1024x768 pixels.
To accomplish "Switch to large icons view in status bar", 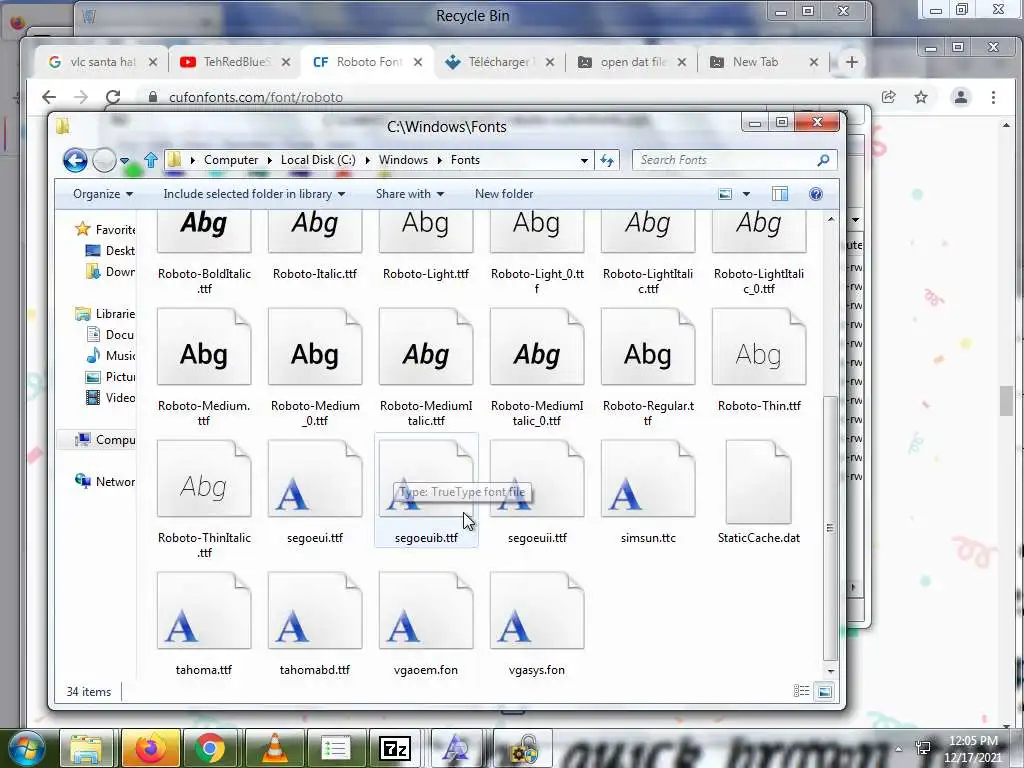I will coord(825,691).
